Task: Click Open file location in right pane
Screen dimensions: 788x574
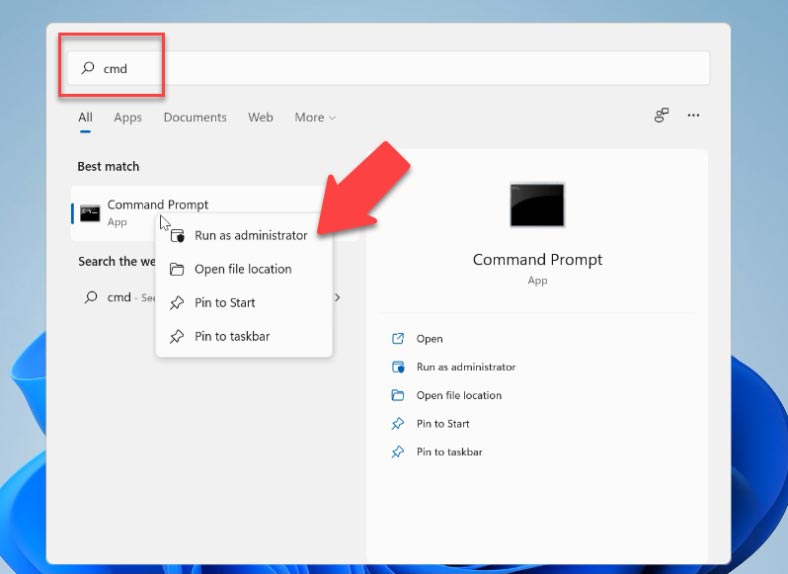Action: coord(459,395)
